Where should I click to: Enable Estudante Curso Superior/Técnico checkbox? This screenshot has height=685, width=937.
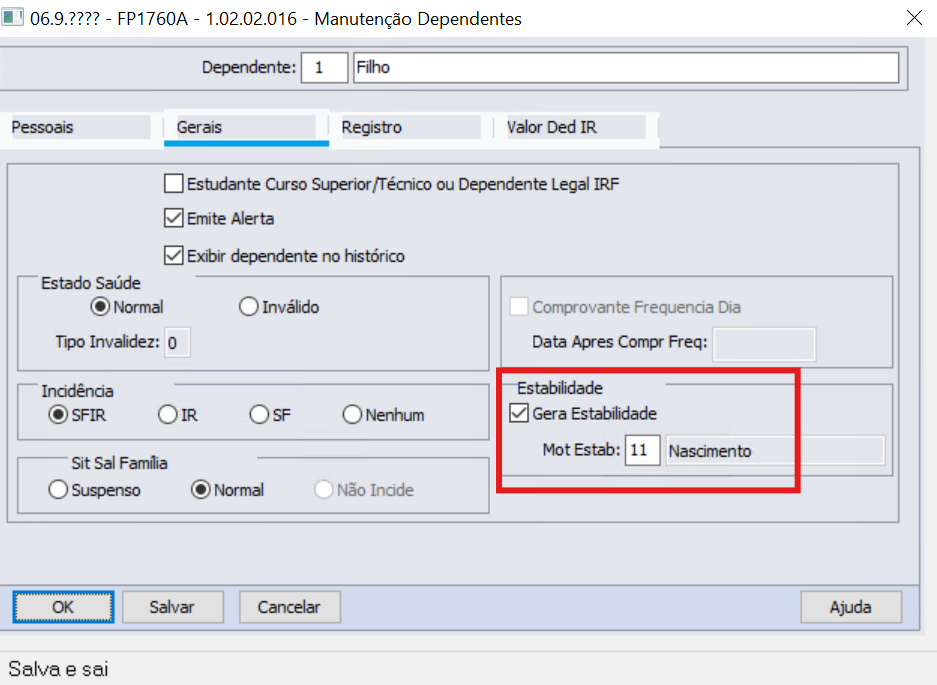174,184
